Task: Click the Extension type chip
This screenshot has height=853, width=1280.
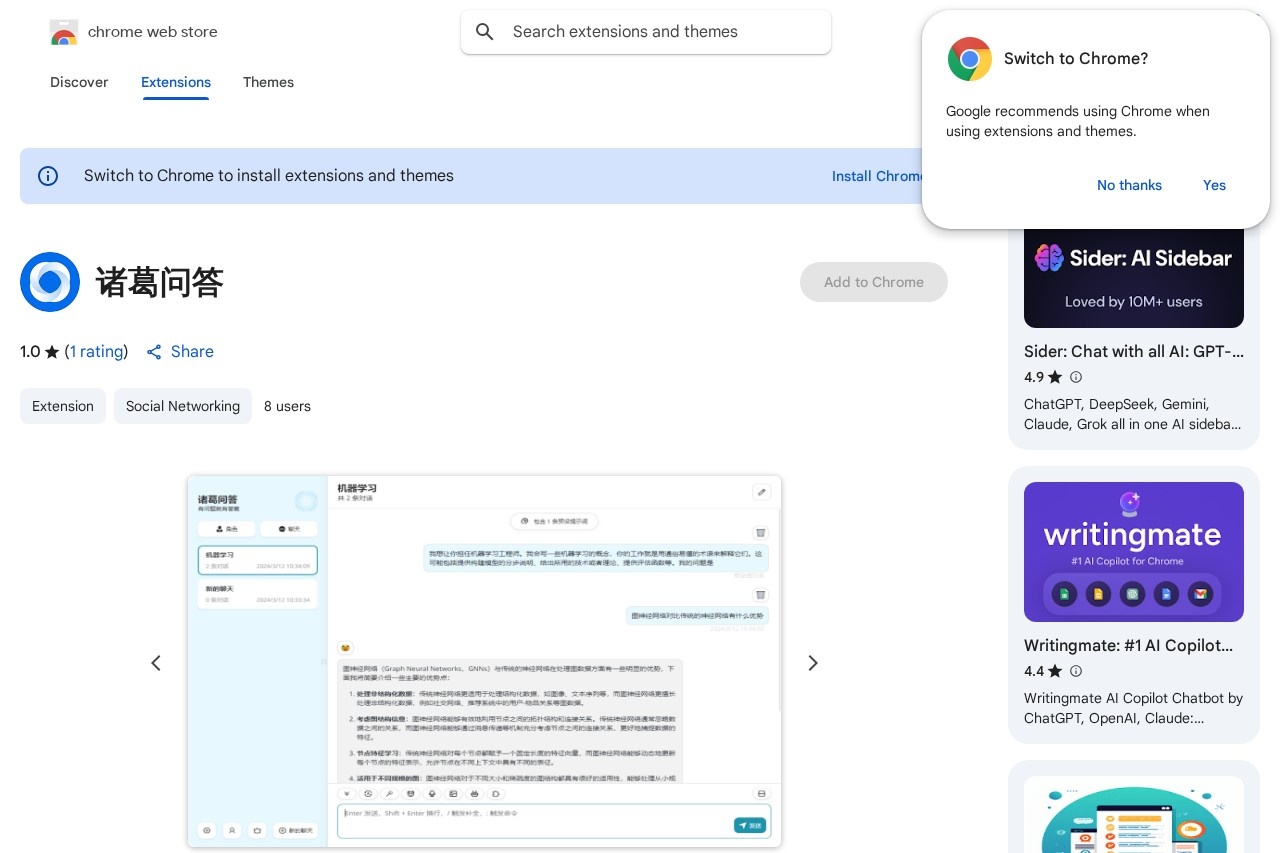Action: (63, 406)
